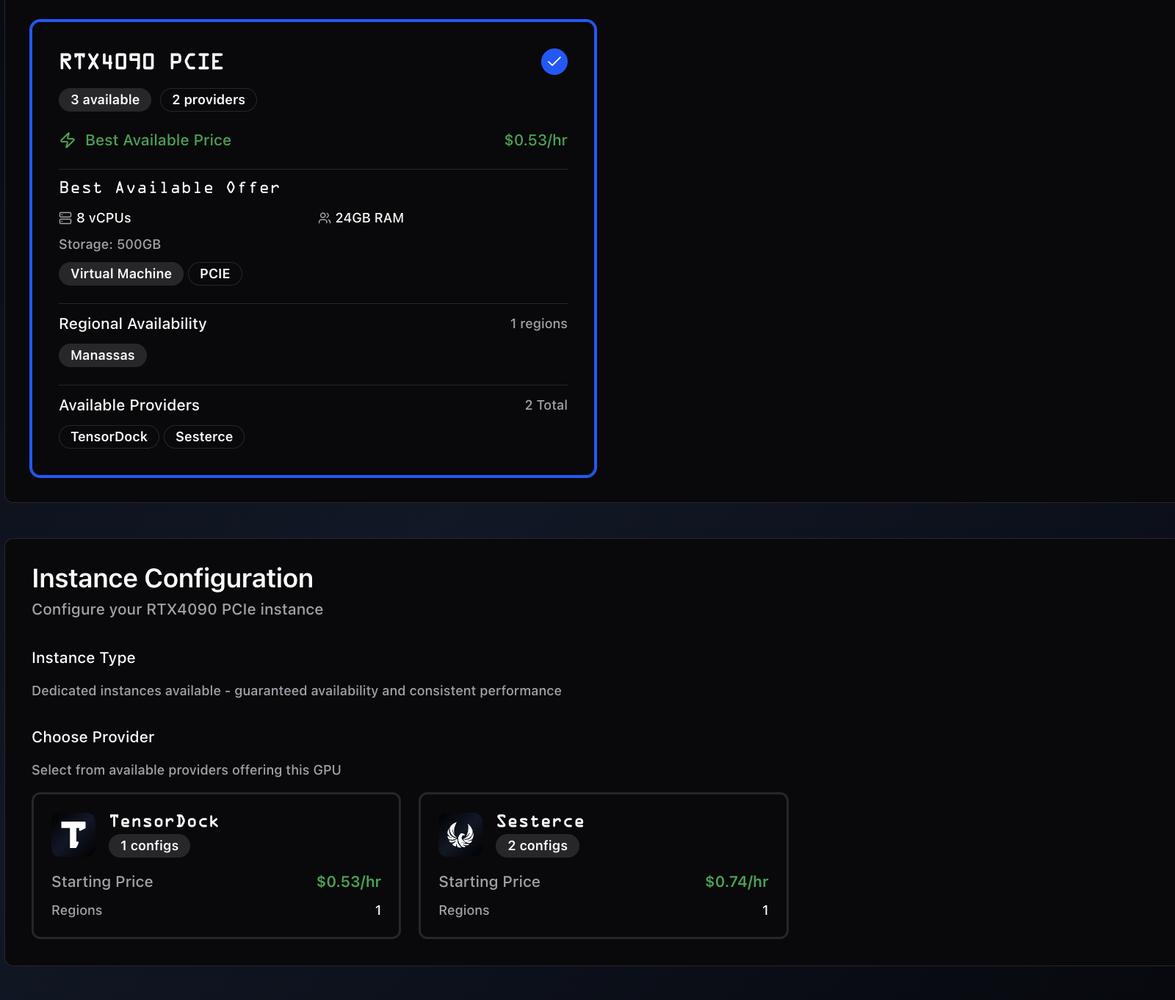The width and height of the screenshot is (1175, 1000).
Task: Click the '1 configs' badge for TensorDock
Action: pyautogui.click(x=149, y=846)
